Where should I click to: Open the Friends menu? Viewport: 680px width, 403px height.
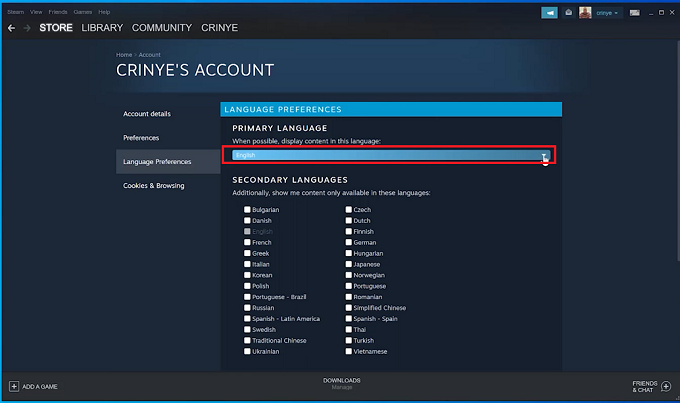(58, 12)
